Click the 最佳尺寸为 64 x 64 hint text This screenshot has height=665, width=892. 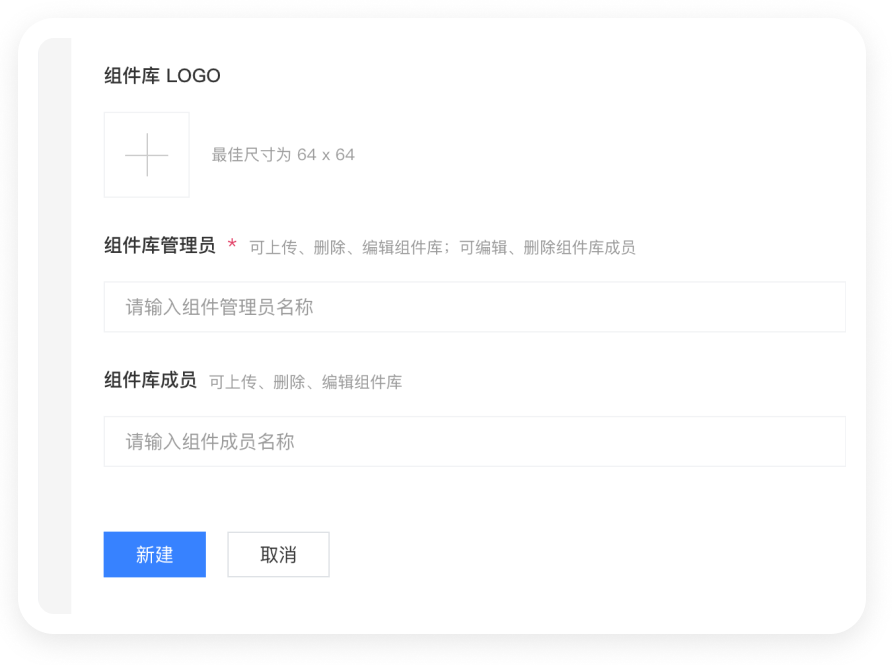[283, 155]
